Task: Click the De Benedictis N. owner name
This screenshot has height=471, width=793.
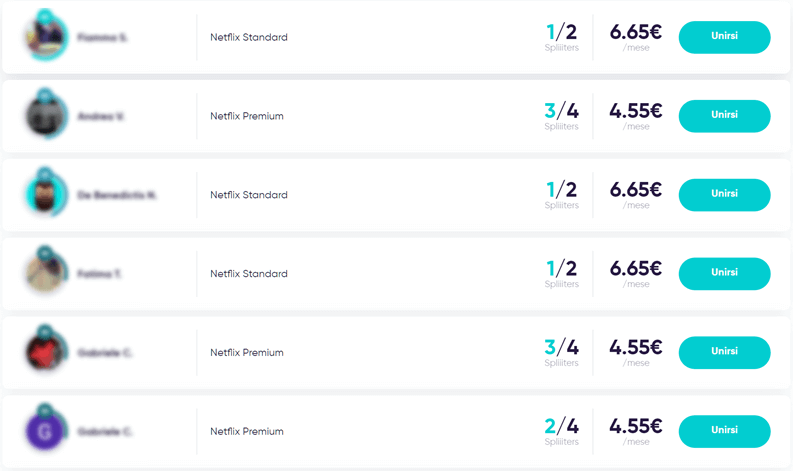Action: 117,195
